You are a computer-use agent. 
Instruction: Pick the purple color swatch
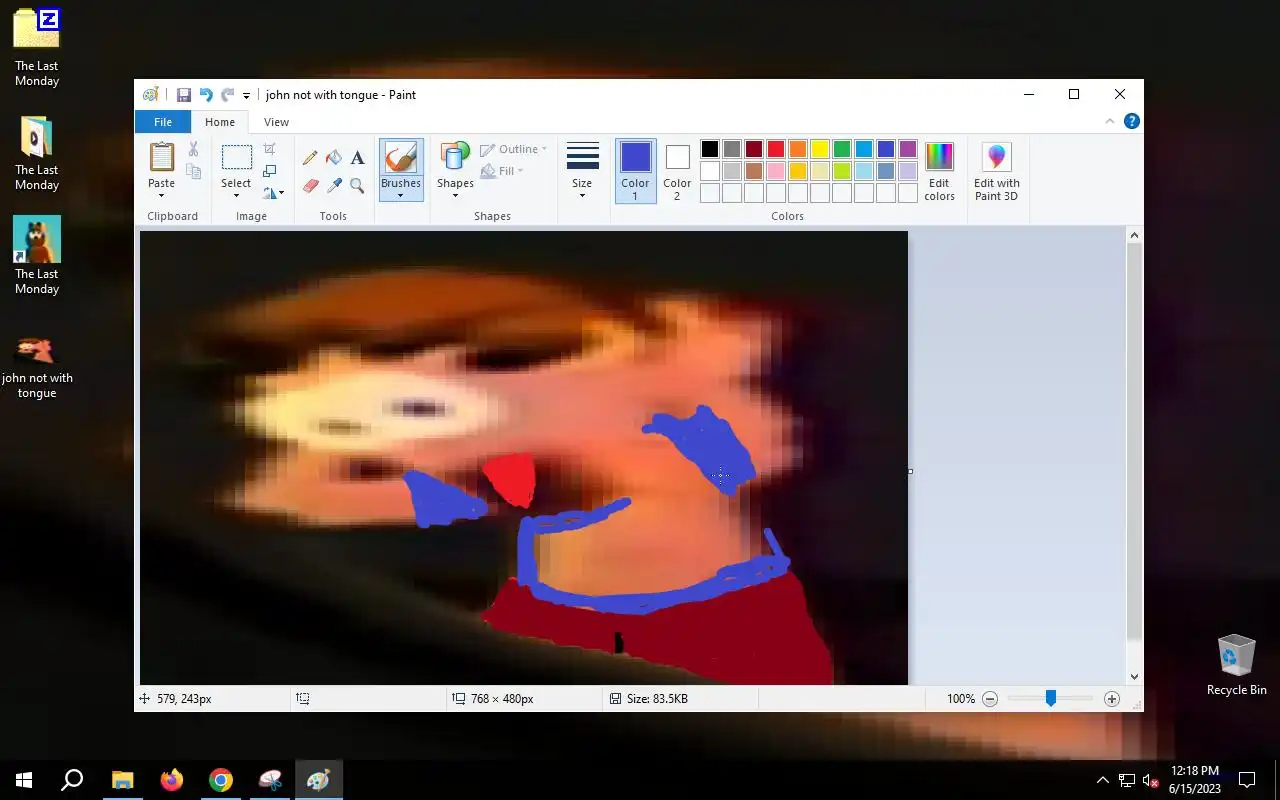pyautogui.click(x=908, y=149)
